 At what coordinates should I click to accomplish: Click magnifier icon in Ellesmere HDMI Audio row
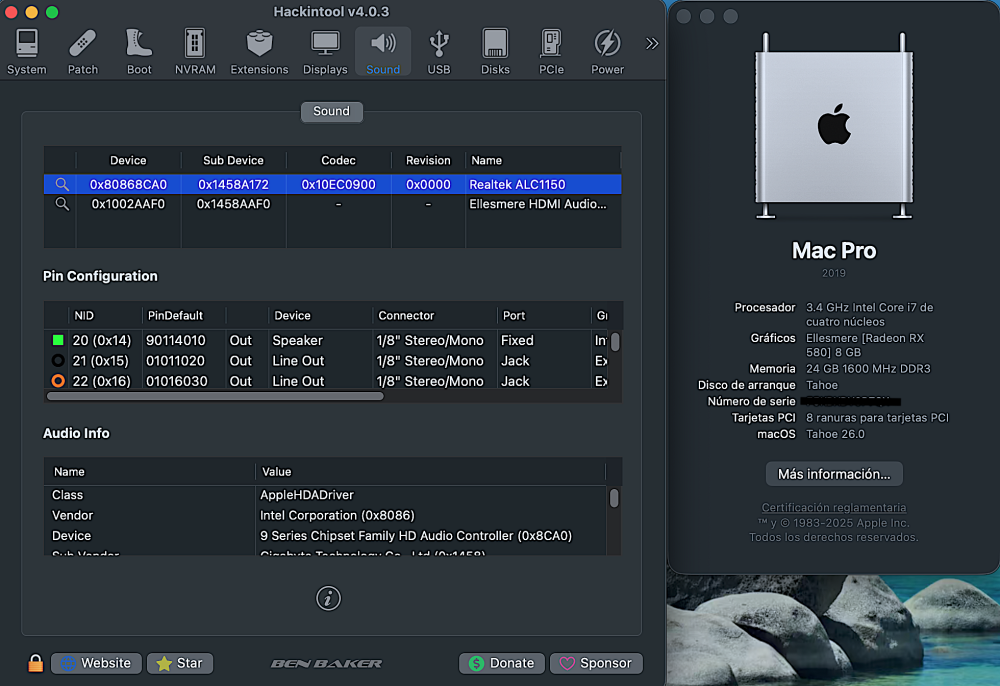[62, 204]
